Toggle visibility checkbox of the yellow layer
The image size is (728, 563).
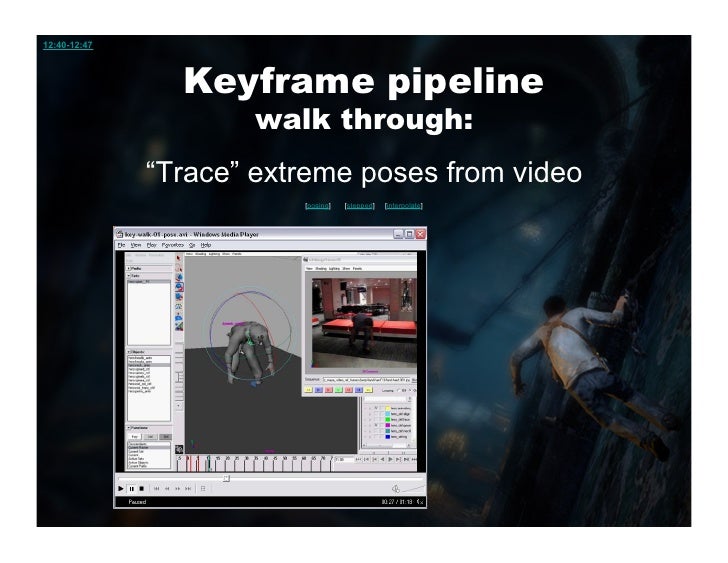(376, 408)
